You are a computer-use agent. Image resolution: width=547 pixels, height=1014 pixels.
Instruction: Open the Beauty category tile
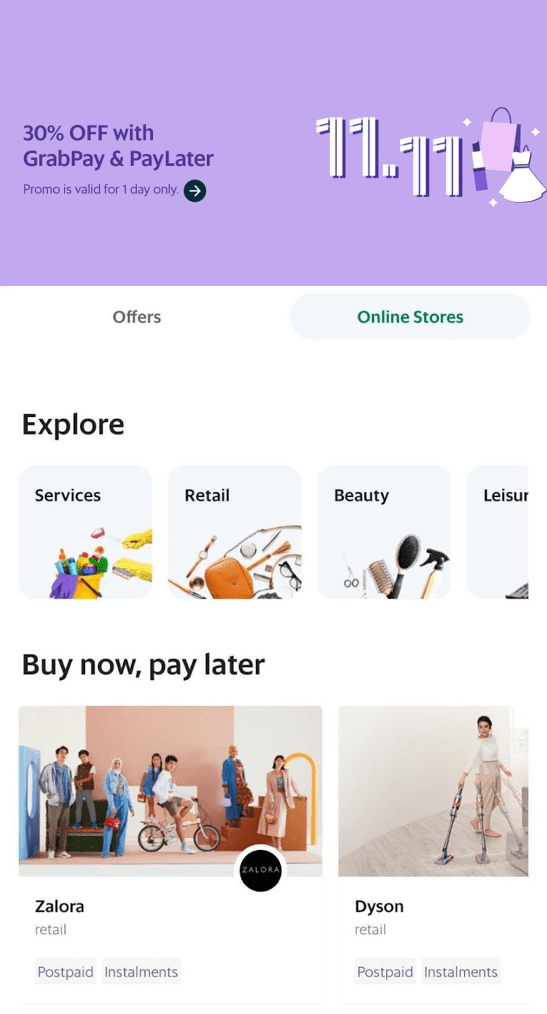384,532
